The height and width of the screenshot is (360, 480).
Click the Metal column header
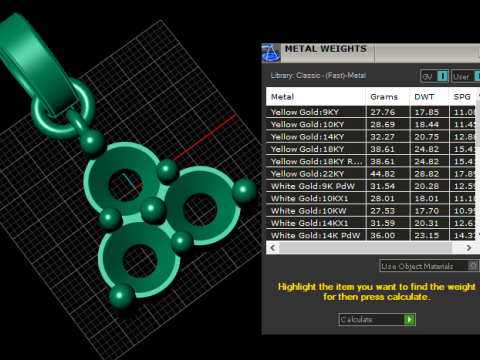point(316,97)
